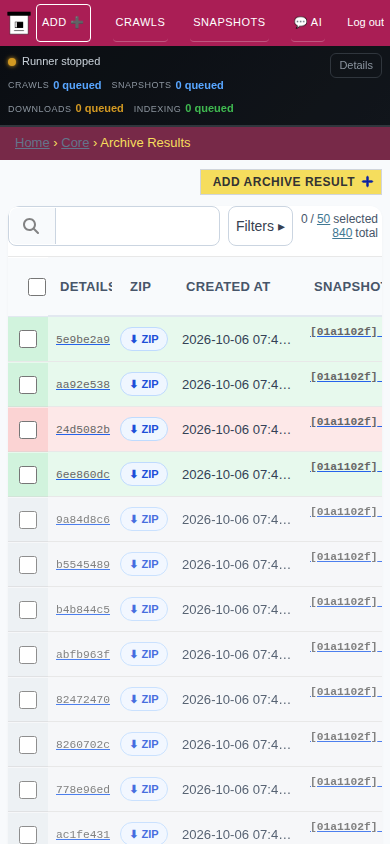Click downloads 0 queued link
390x844 pixels.
[x=100, y=108]
